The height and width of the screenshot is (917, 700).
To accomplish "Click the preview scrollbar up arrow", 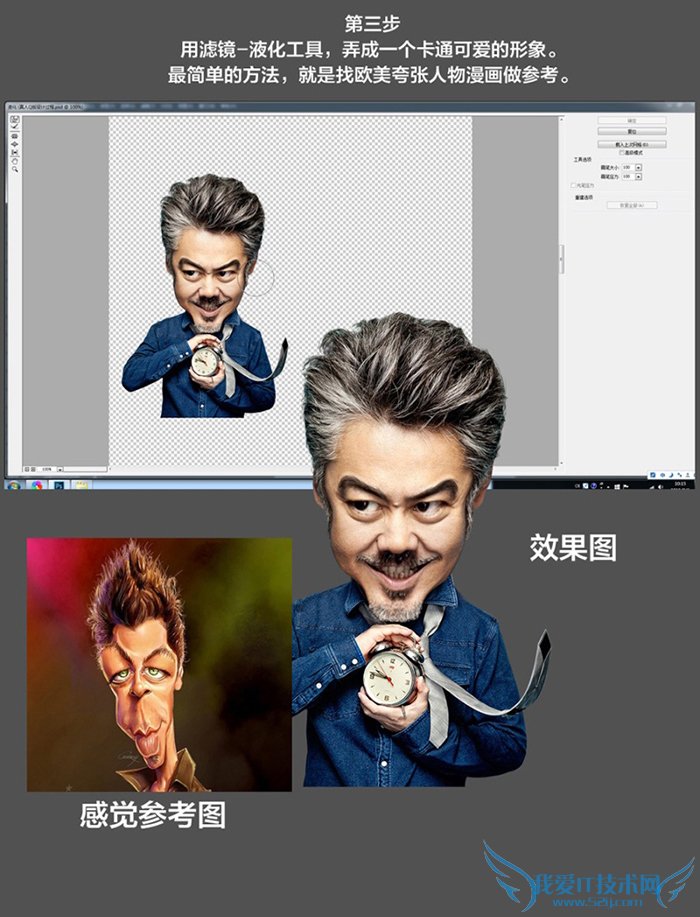I will click(x=561, y=119).
